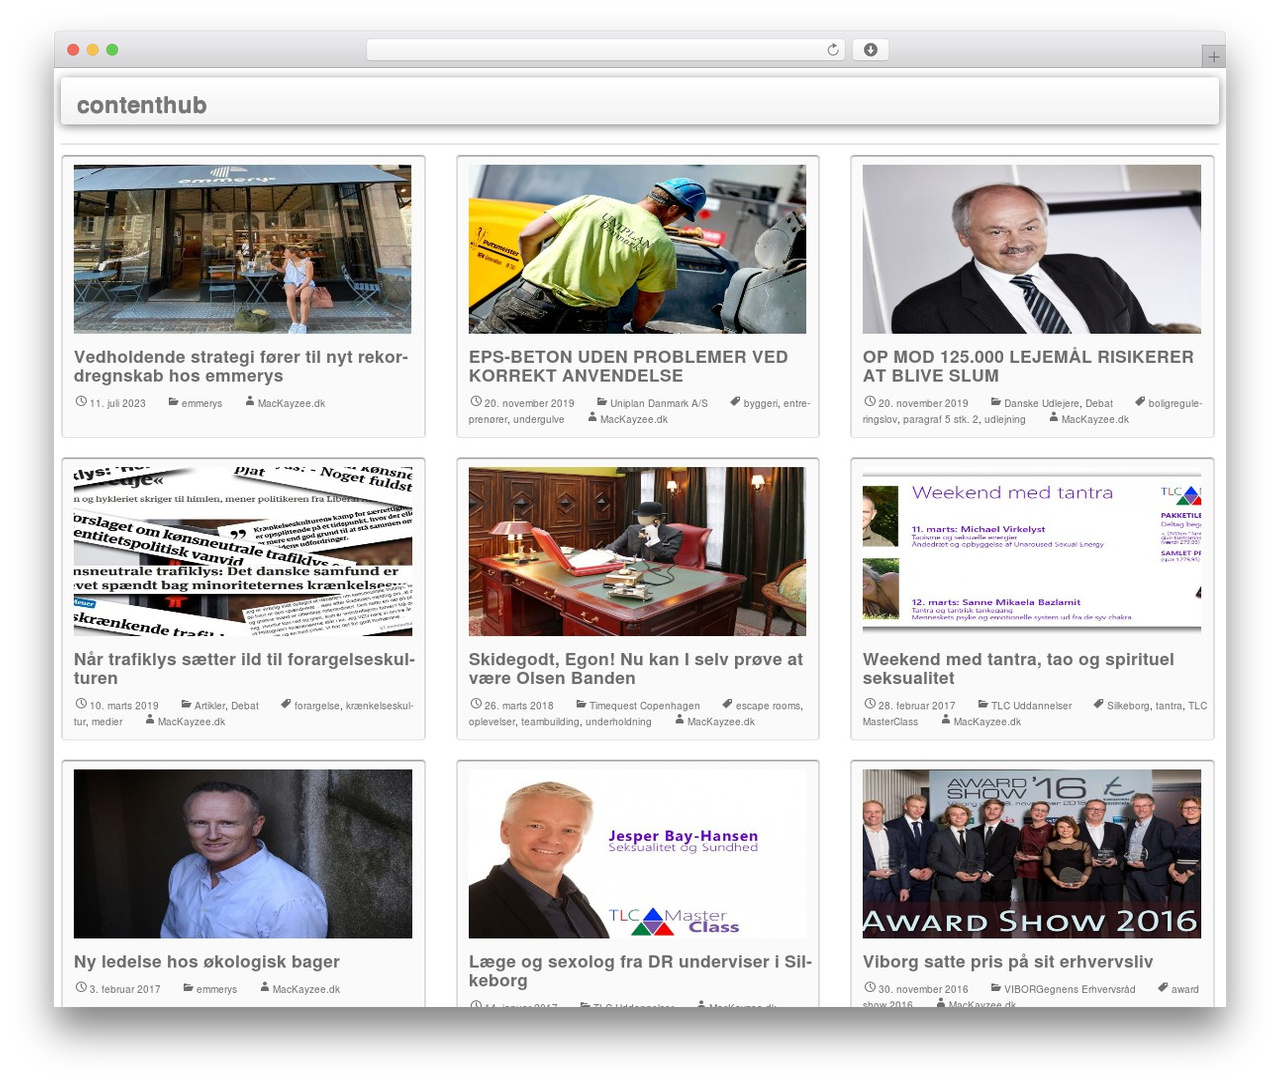Click the tag icon next to escape rooms
This screenshot has height=1084, width=1280.
click(x=728, y=704)
